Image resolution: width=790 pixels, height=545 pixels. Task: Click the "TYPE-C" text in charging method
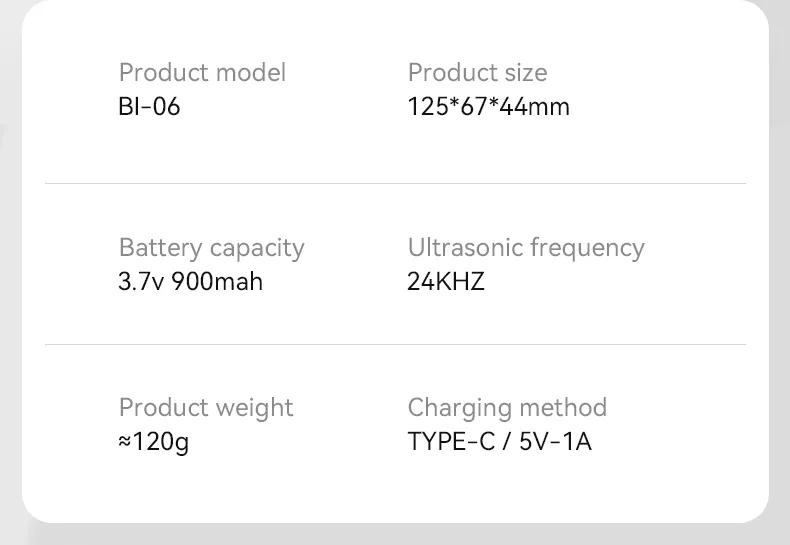click(x=451, y=441)
